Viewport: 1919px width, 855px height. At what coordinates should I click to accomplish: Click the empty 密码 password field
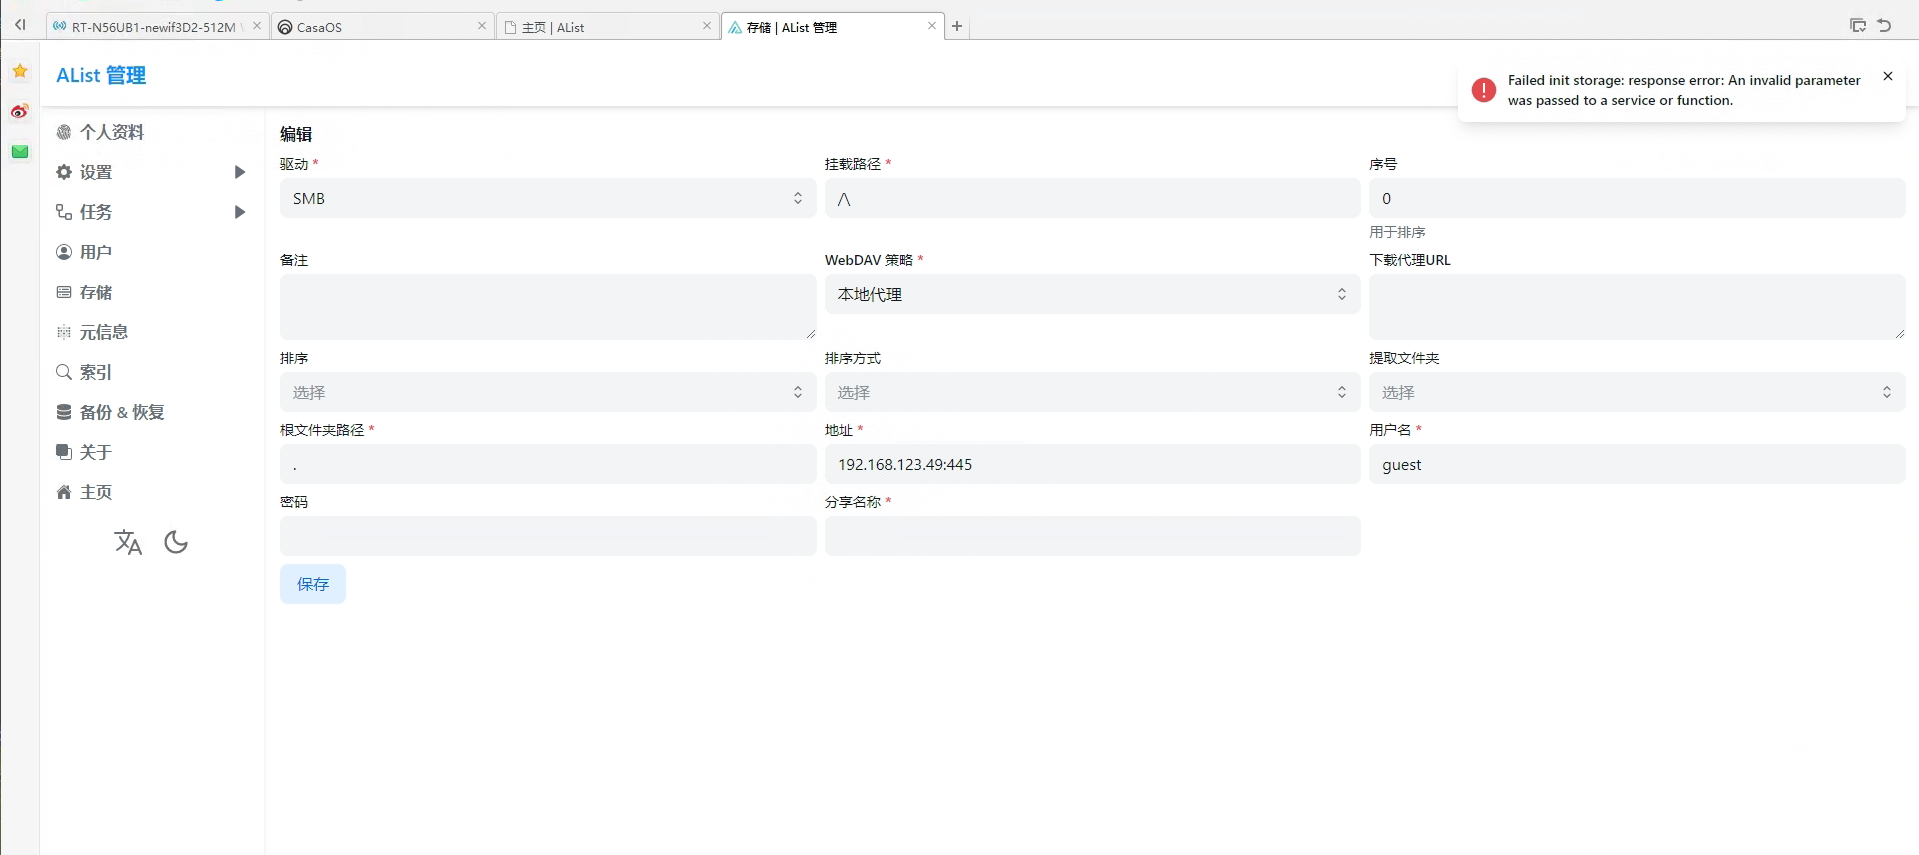(x=548, y=536)
